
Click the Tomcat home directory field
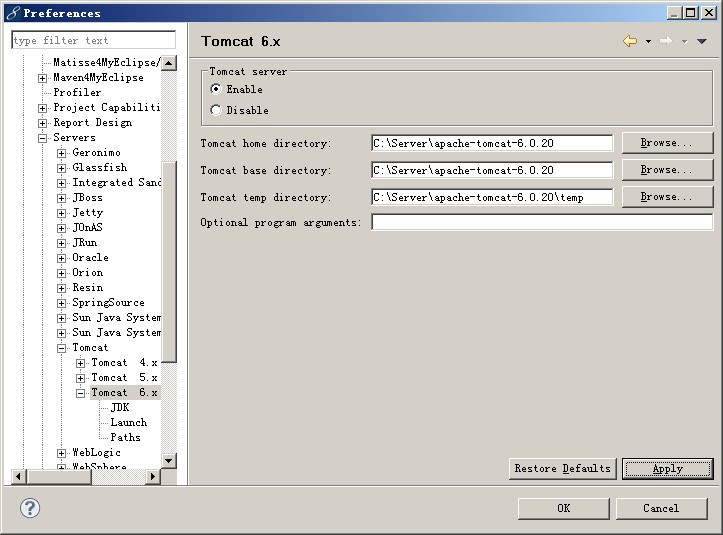(x=492, y=143)
